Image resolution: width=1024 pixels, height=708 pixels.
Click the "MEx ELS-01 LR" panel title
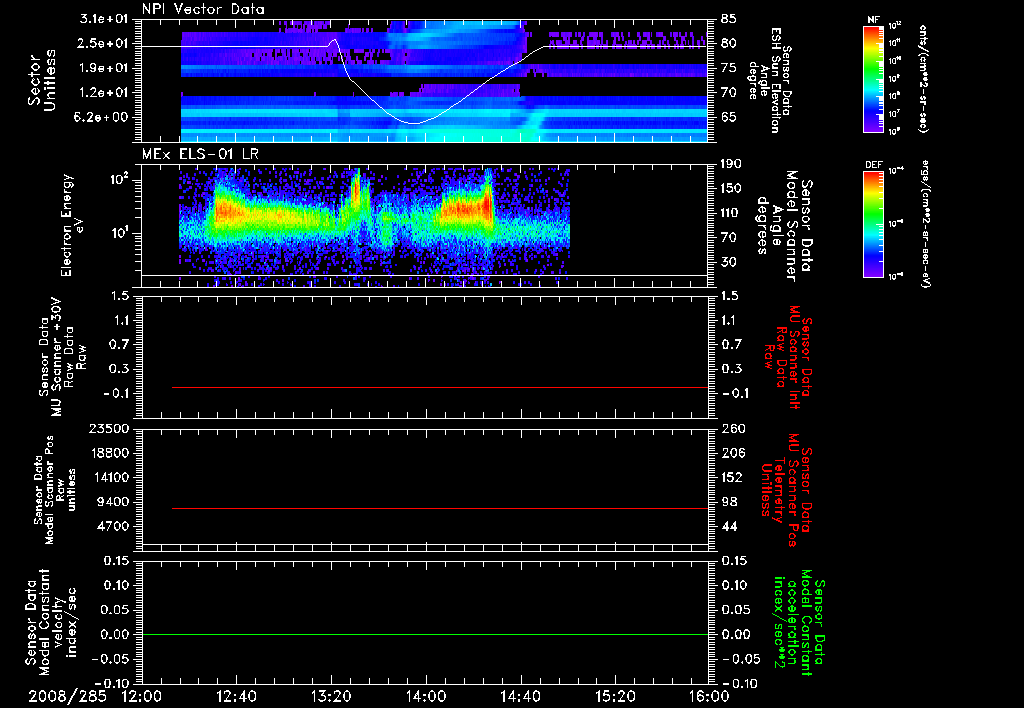tap(200, 154)
